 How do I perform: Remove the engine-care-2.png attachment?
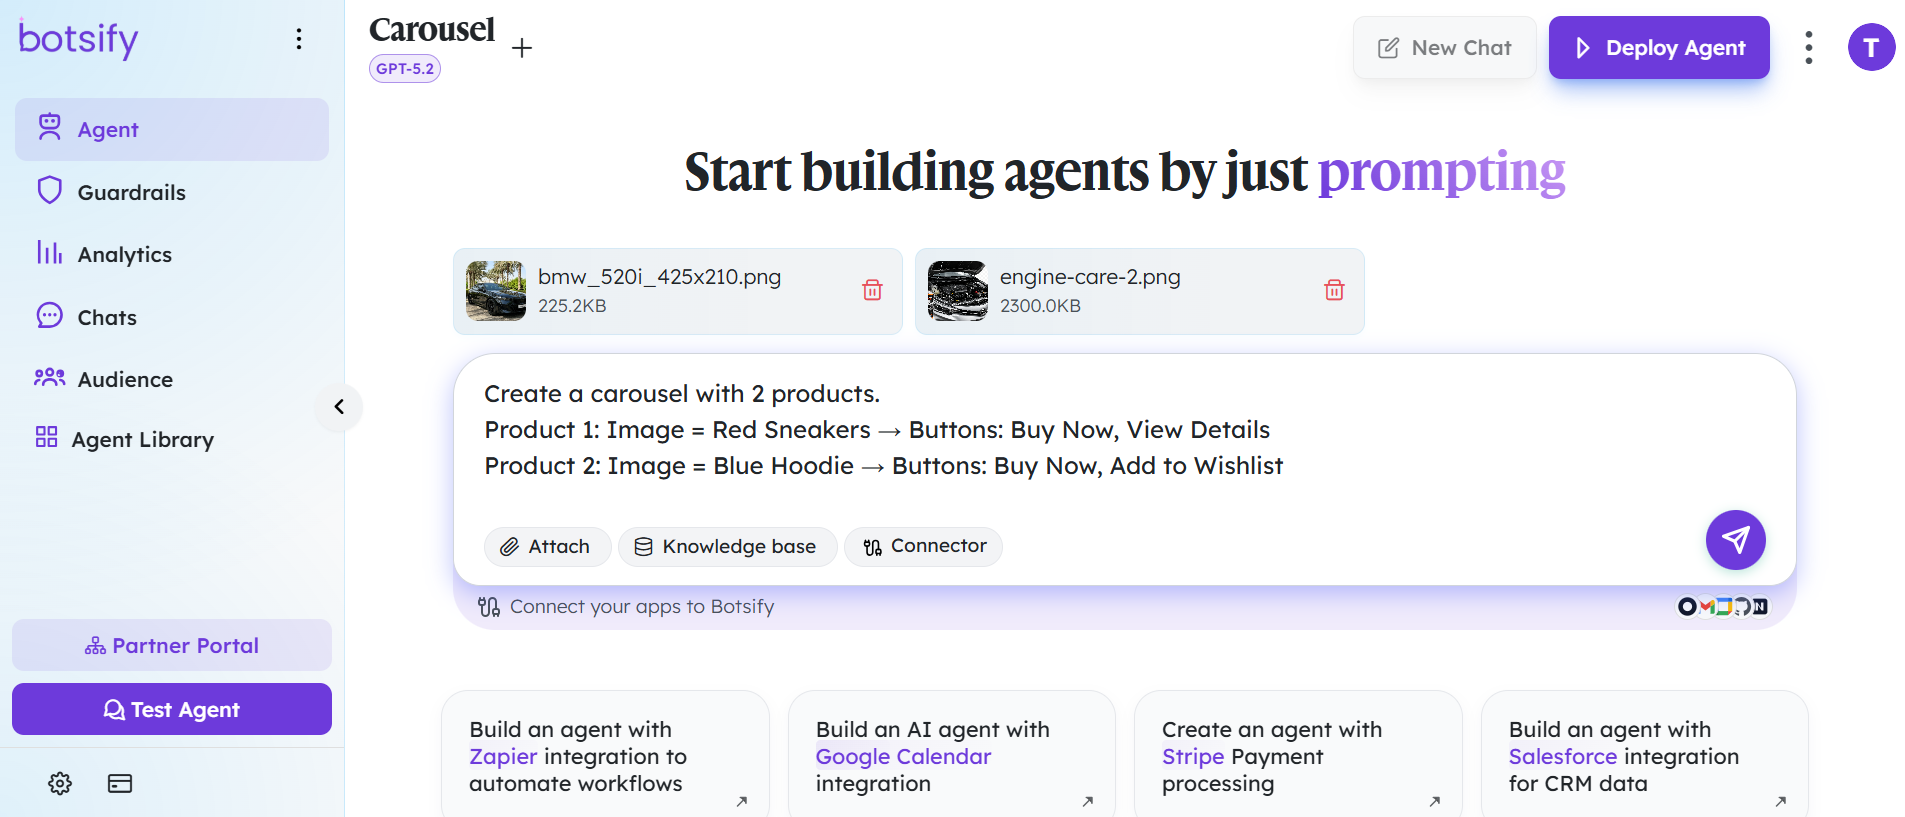(x=1334, y=290)
